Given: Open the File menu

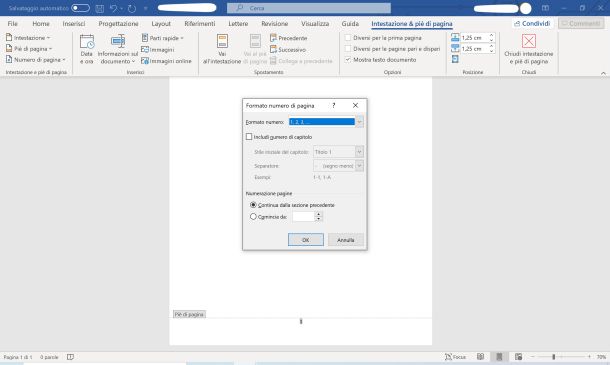Looking at the screenshot, I should pos(12,23).
